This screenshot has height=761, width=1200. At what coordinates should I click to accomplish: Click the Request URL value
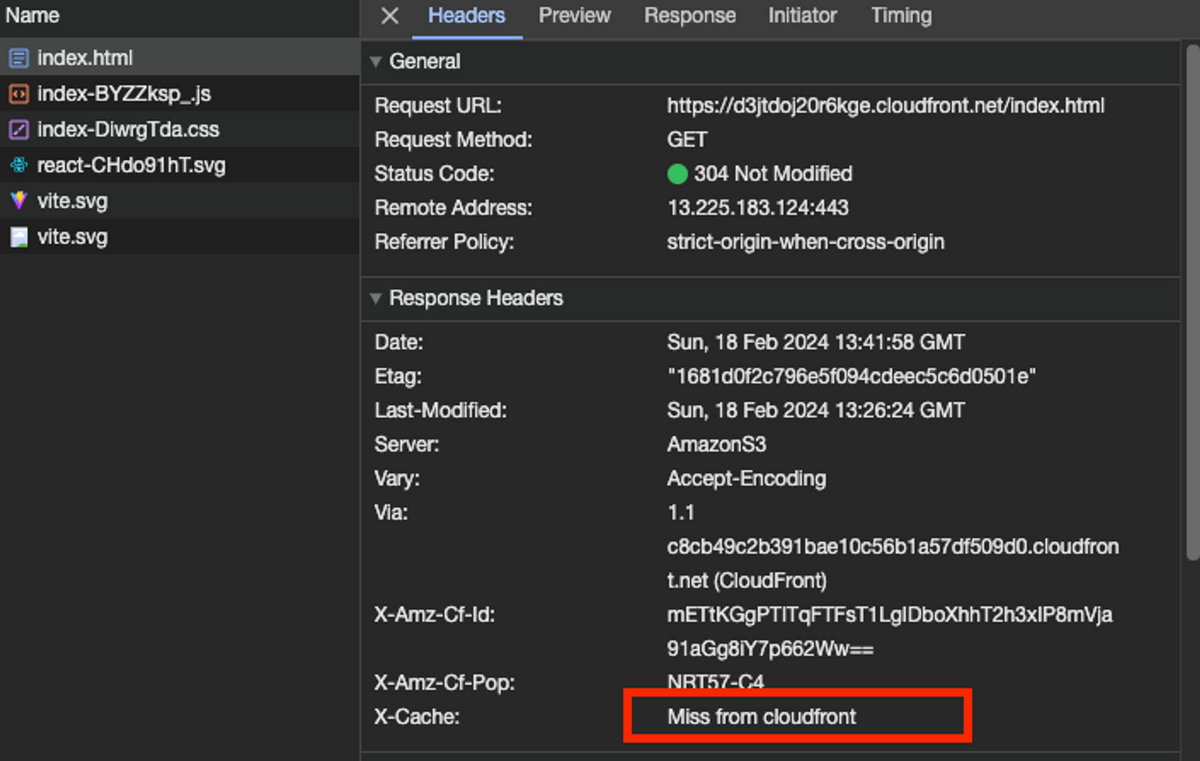point(885,105)
